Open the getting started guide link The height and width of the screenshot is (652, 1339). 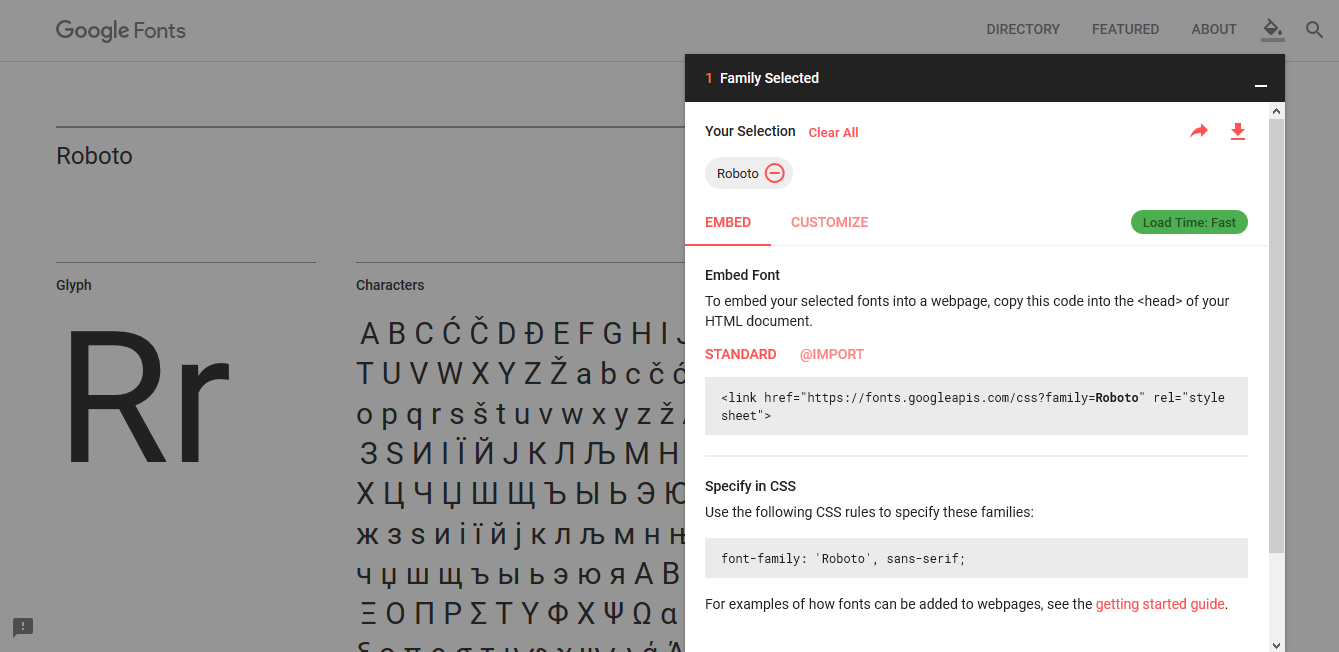click(x=1160, y=604)
